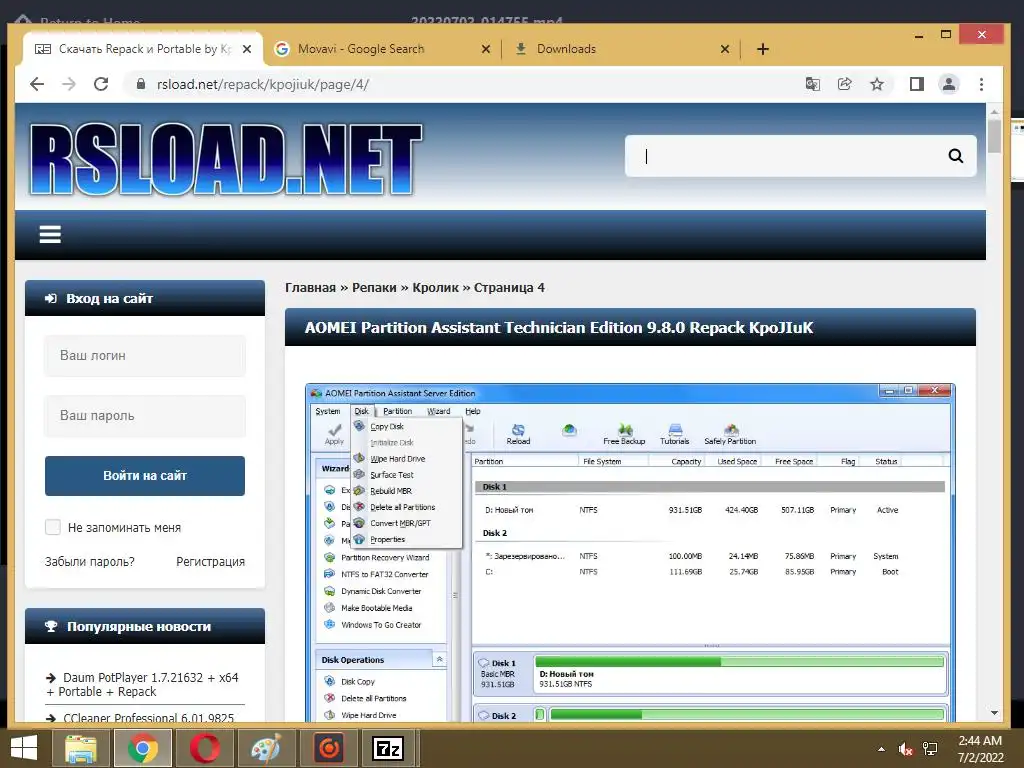Close the Downloads tab
The width and height of the screenshot is (1024, 768).
[x=725, y=49]
